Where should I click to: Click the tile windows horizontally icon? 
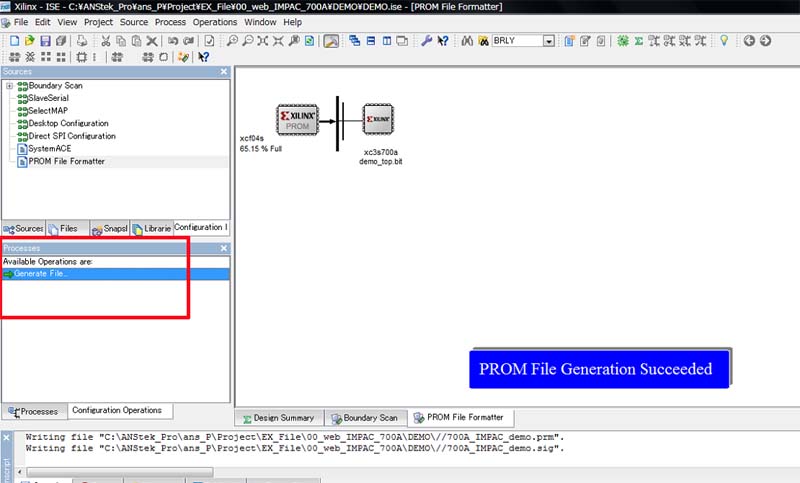coord(371,41)
